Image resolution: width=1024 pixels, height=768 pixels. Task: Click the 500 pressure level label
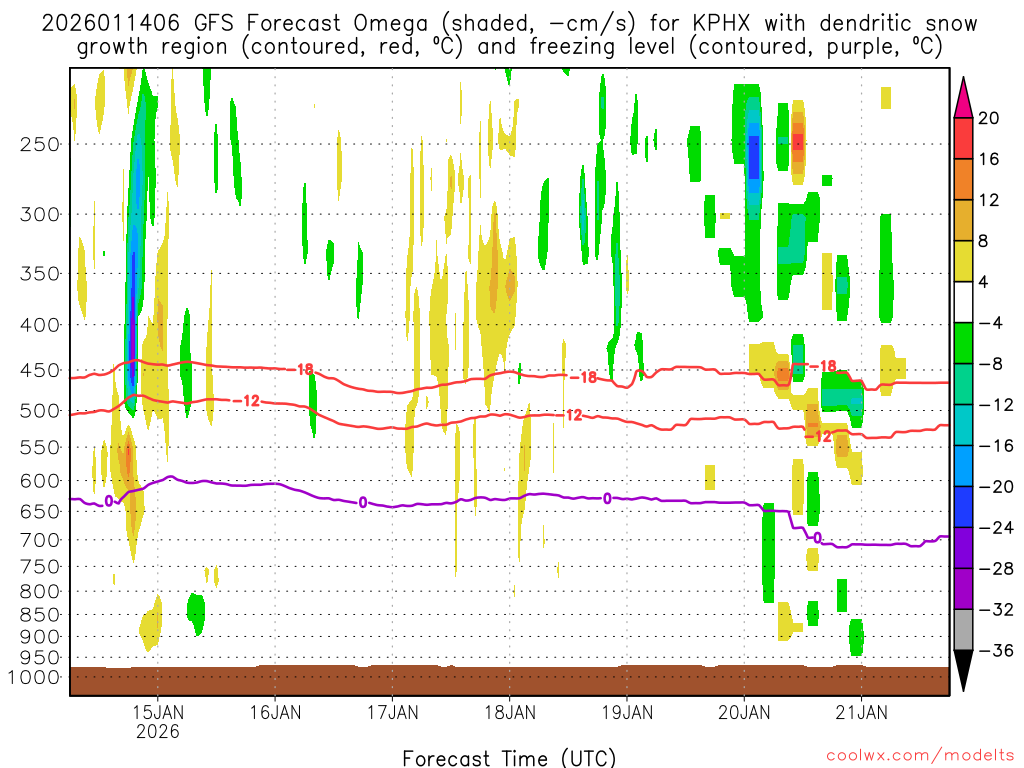40,411
